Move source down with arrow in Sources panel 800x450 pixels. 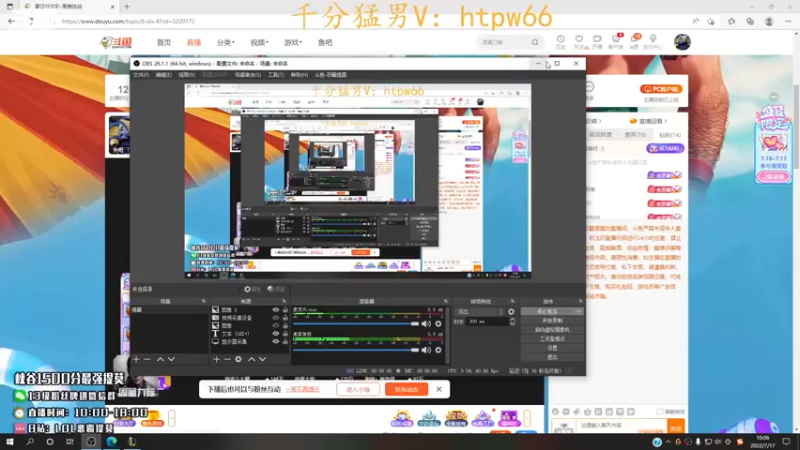(x=263, y=359)
